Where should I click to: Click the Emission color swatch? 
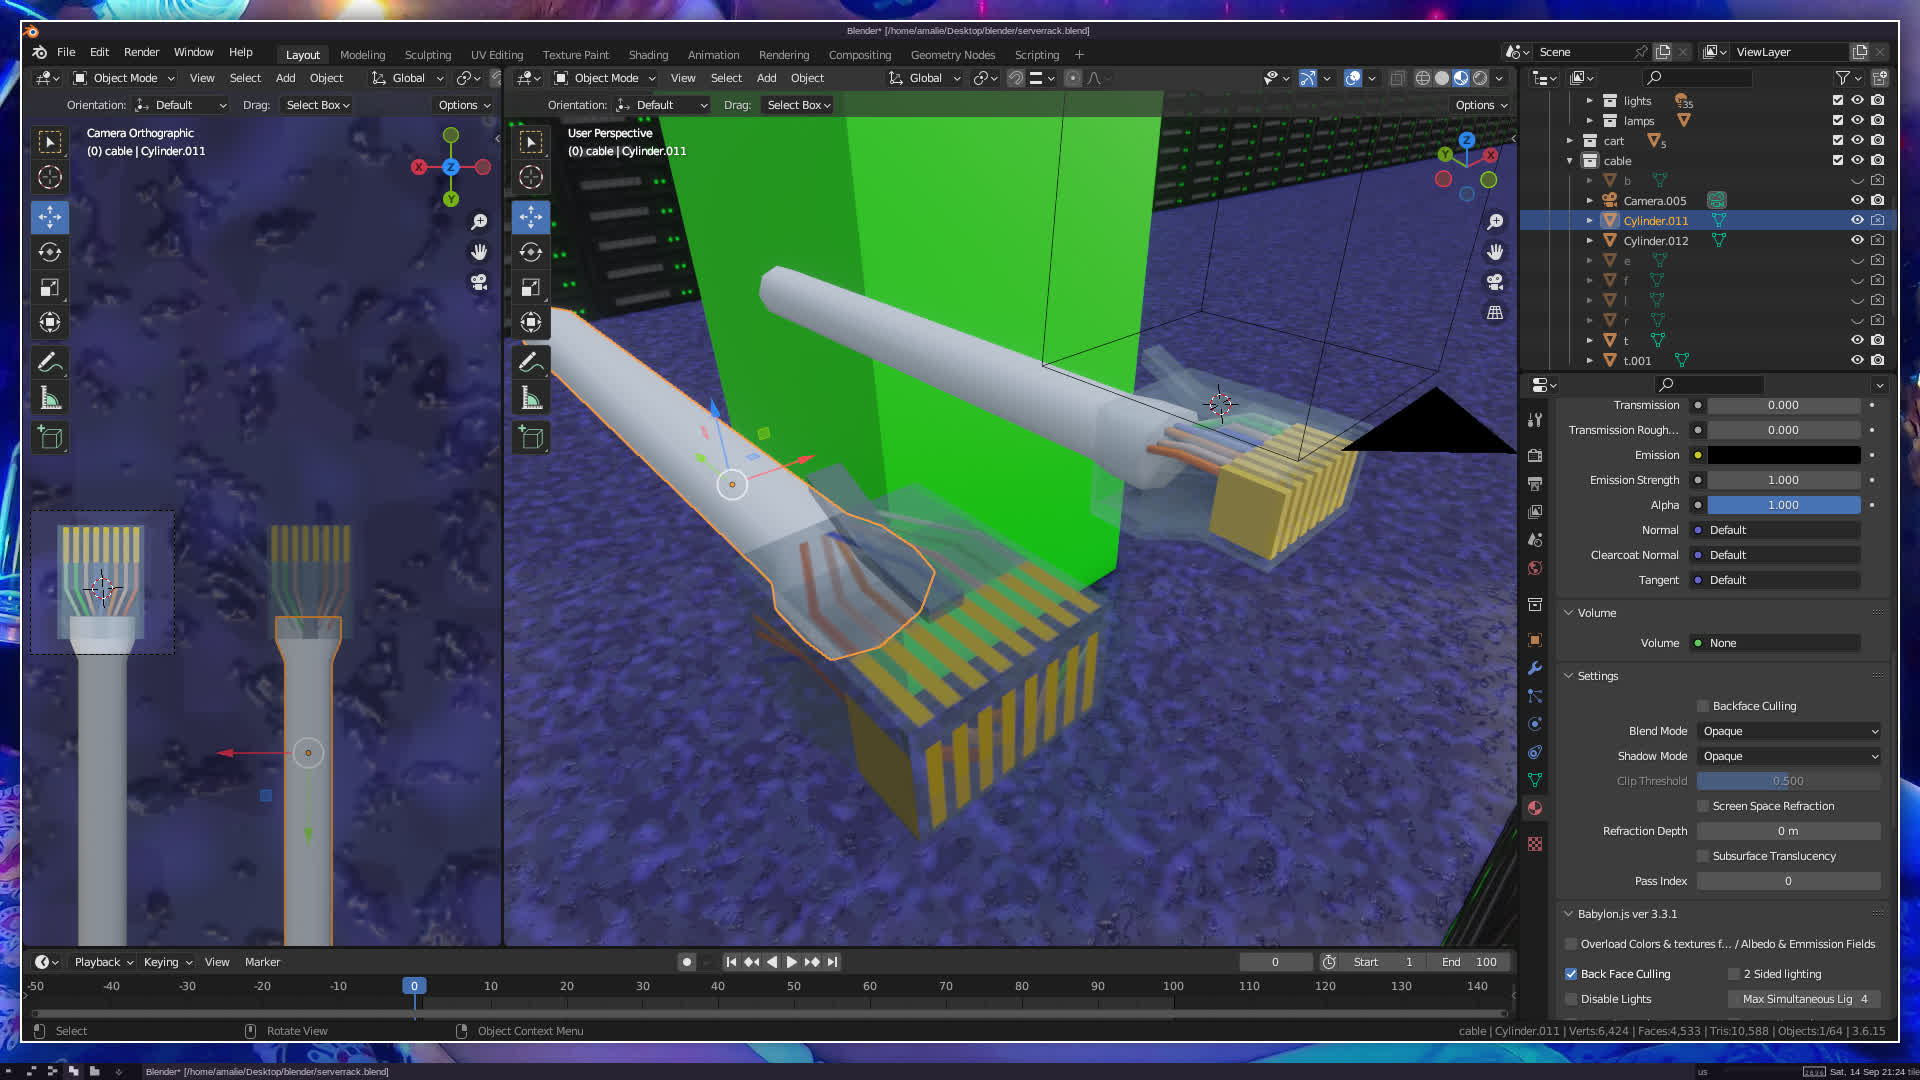[x=1783, y=455]
